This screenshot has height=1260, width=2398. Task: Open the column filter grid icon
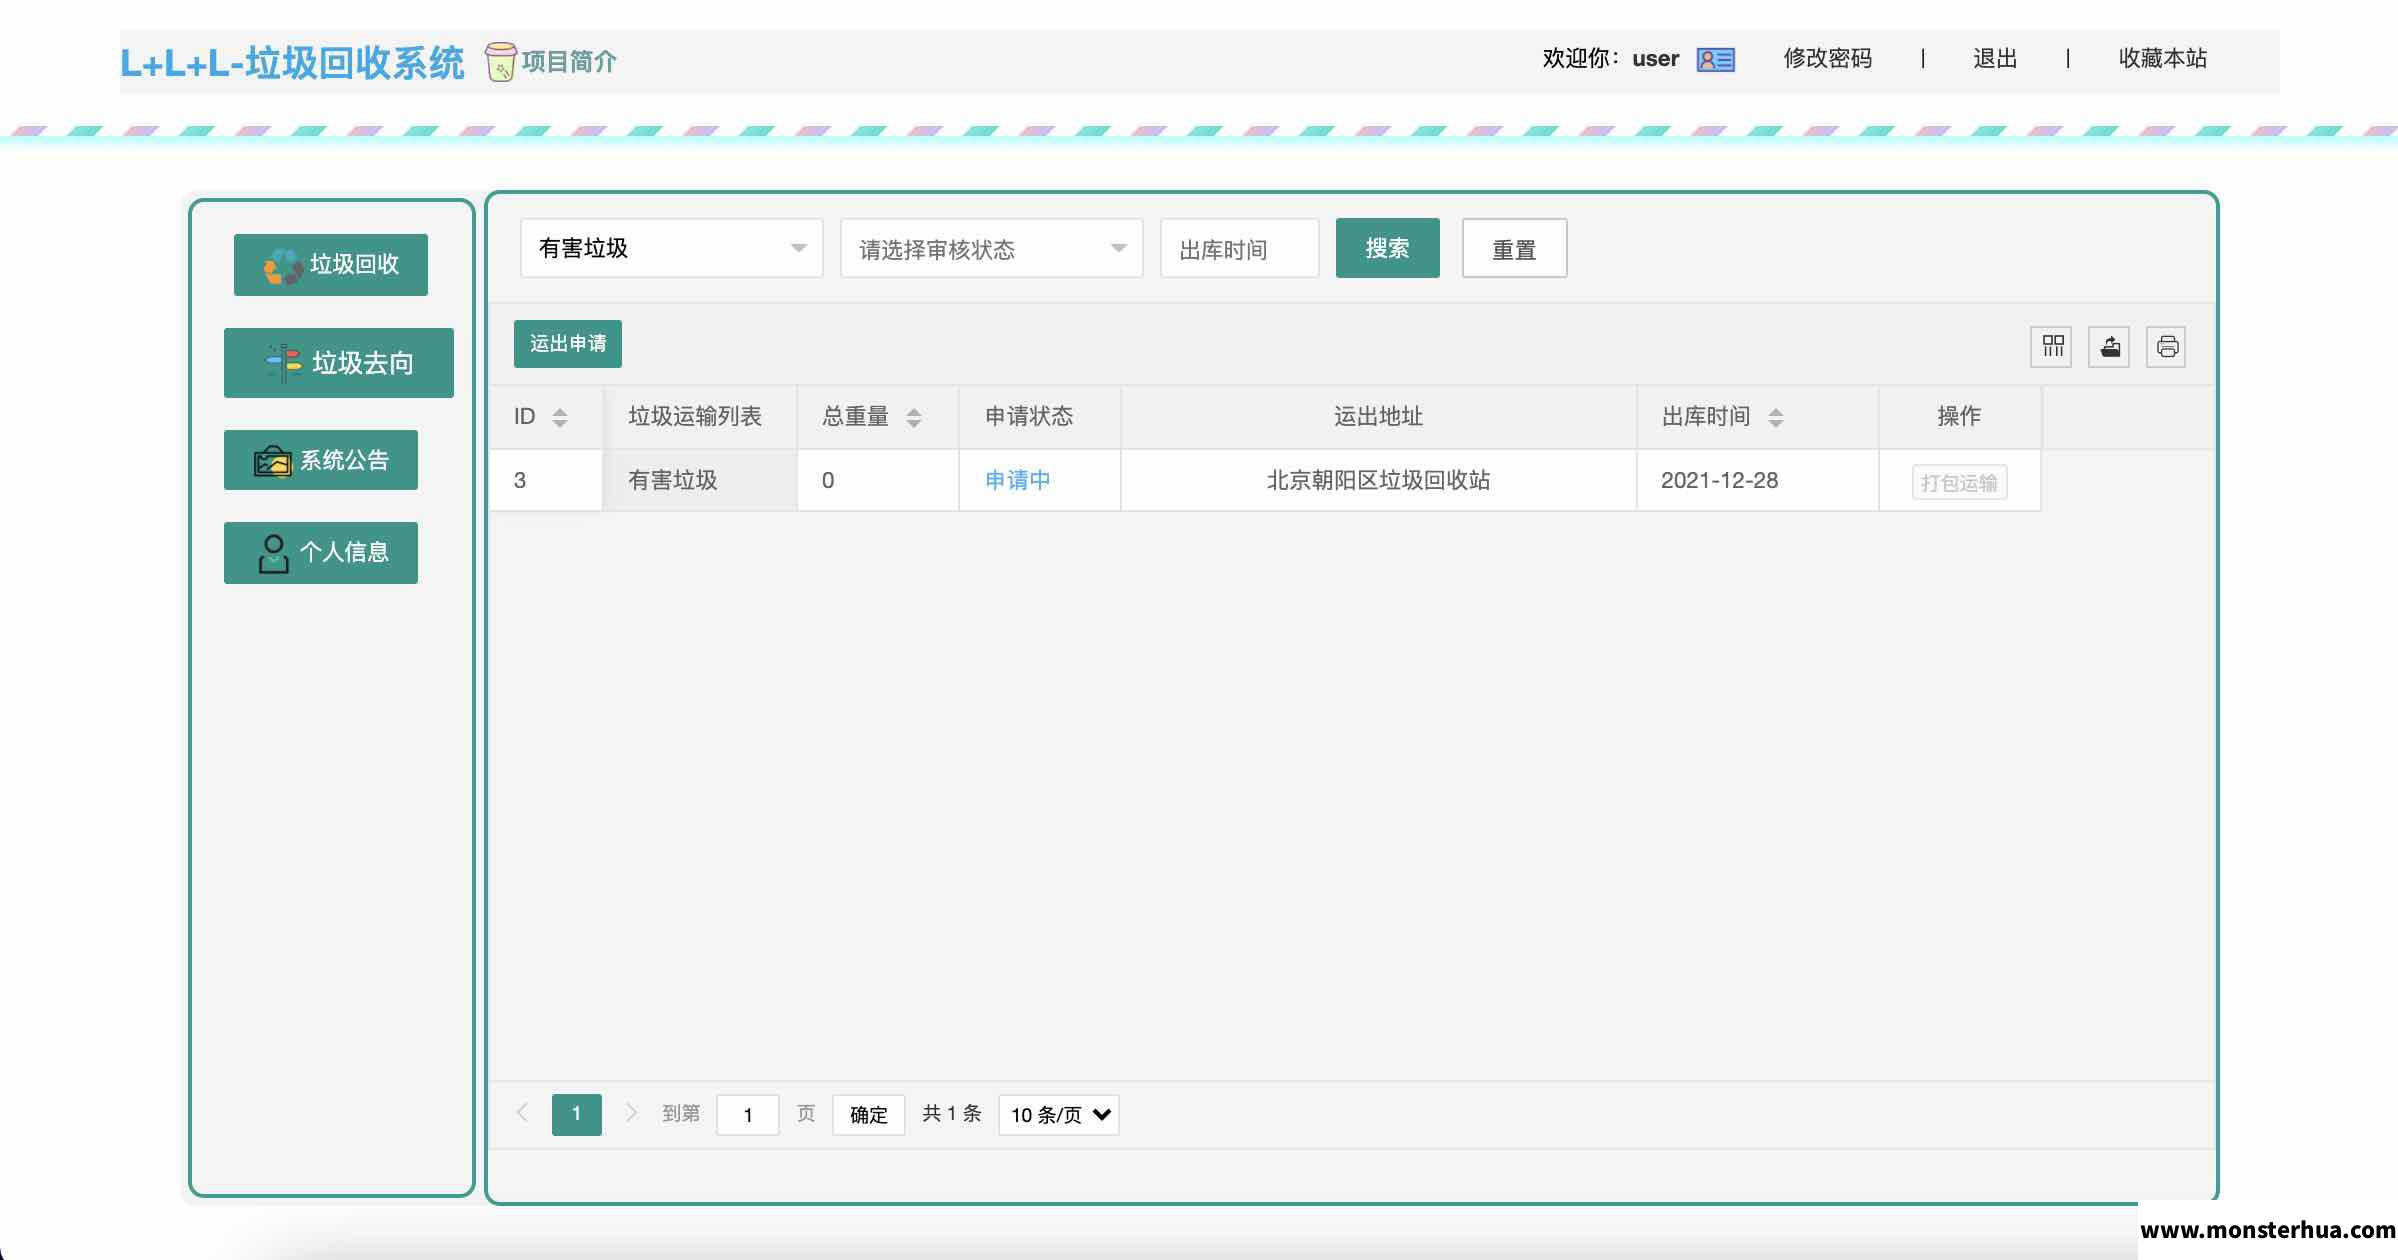[2052, 347]
